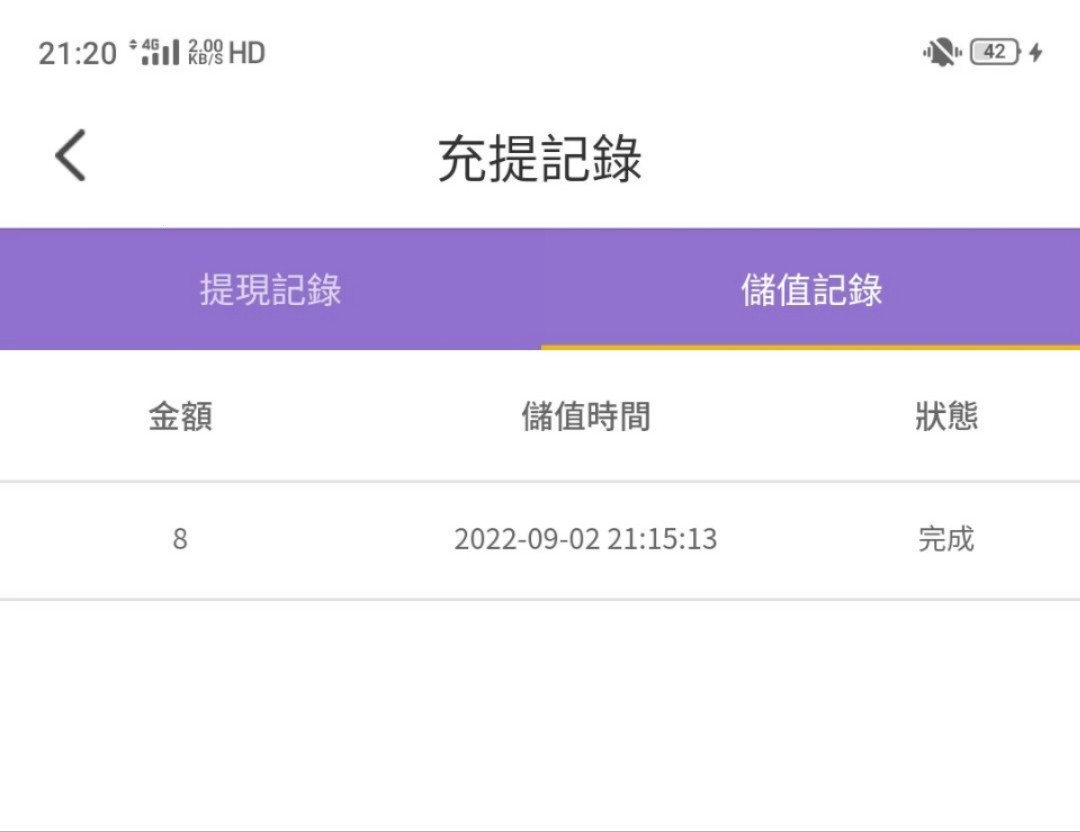Tap the 4G network label

point(151,44)
